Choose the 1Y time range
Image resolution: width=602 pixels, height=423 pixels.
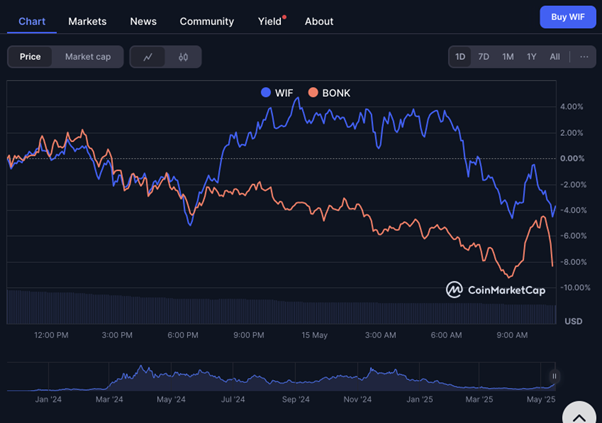(x=532, y=57)
